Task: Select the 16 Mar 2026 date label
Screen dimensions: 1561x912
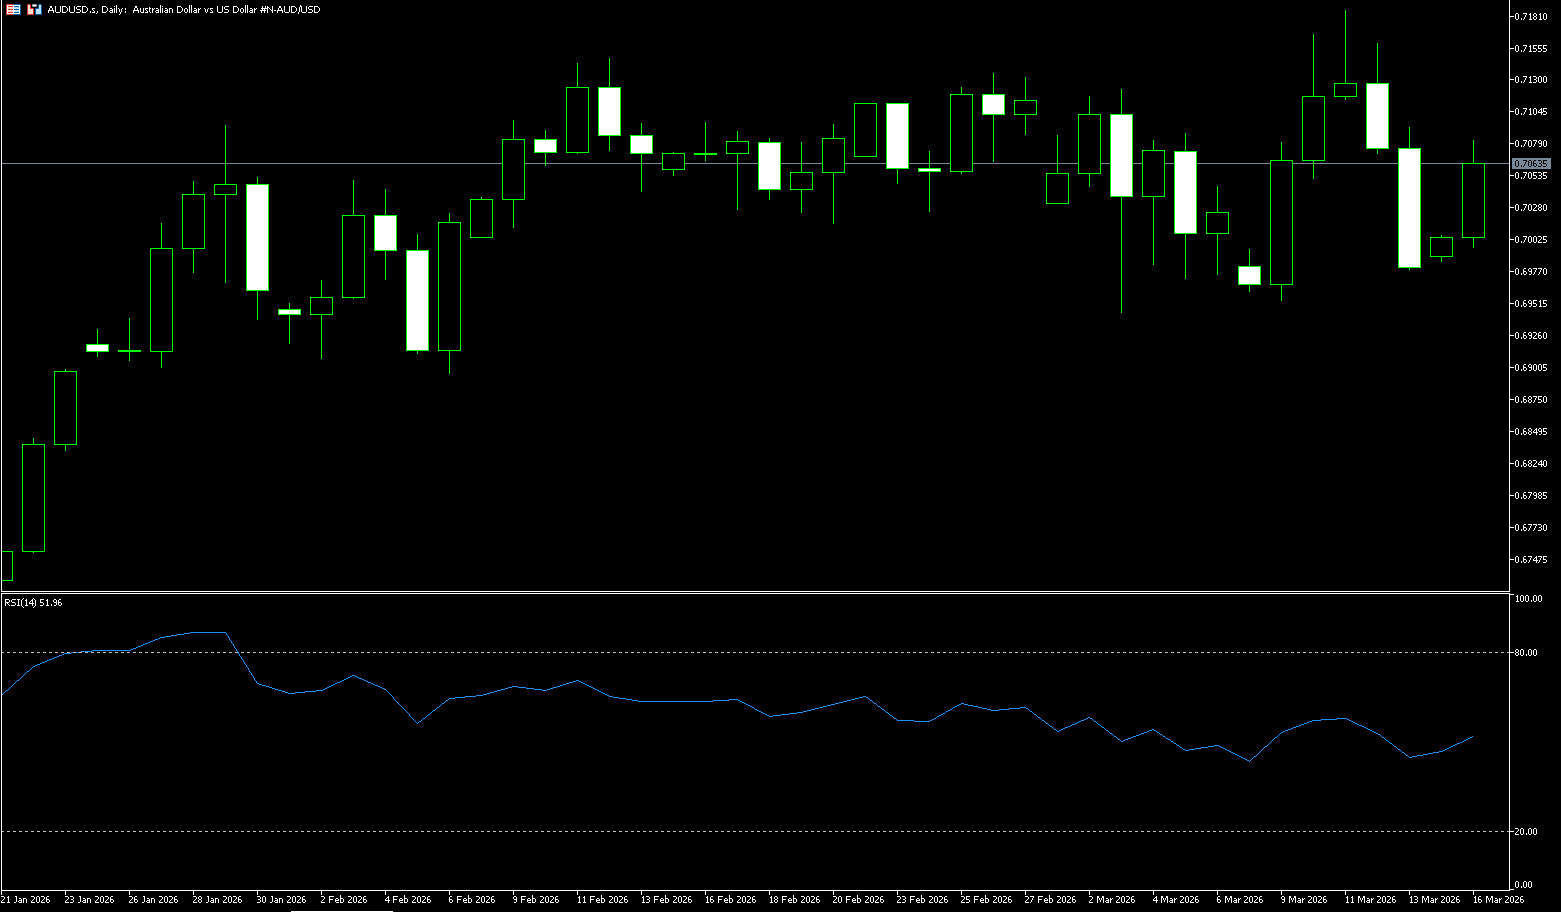Action: pos(1497,900)
